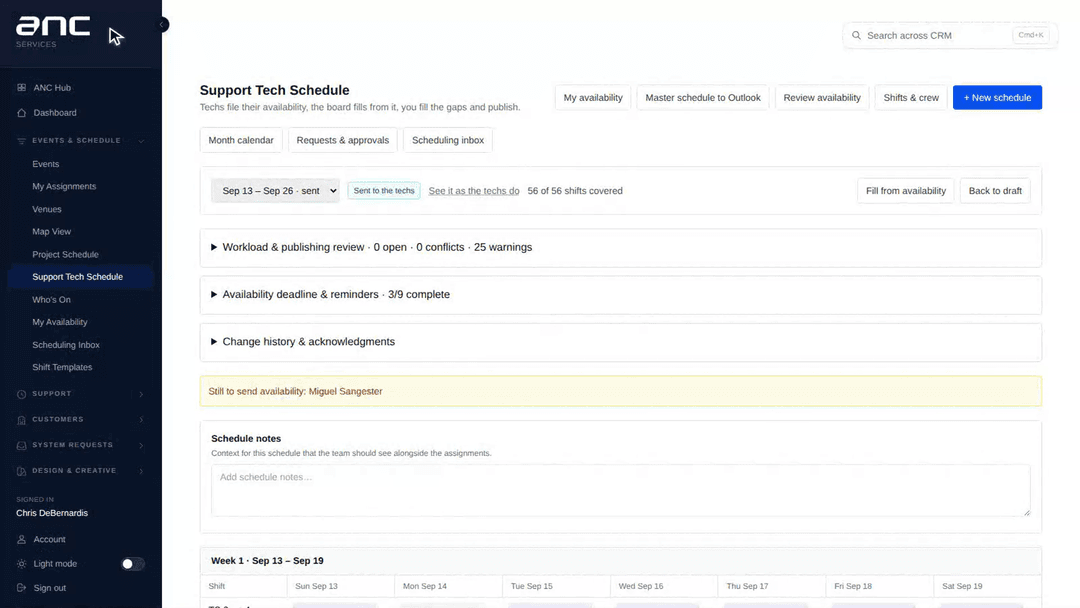Collapse the sidebar with the arrow button
This screenshot has width=1080, height=608.
162,25
